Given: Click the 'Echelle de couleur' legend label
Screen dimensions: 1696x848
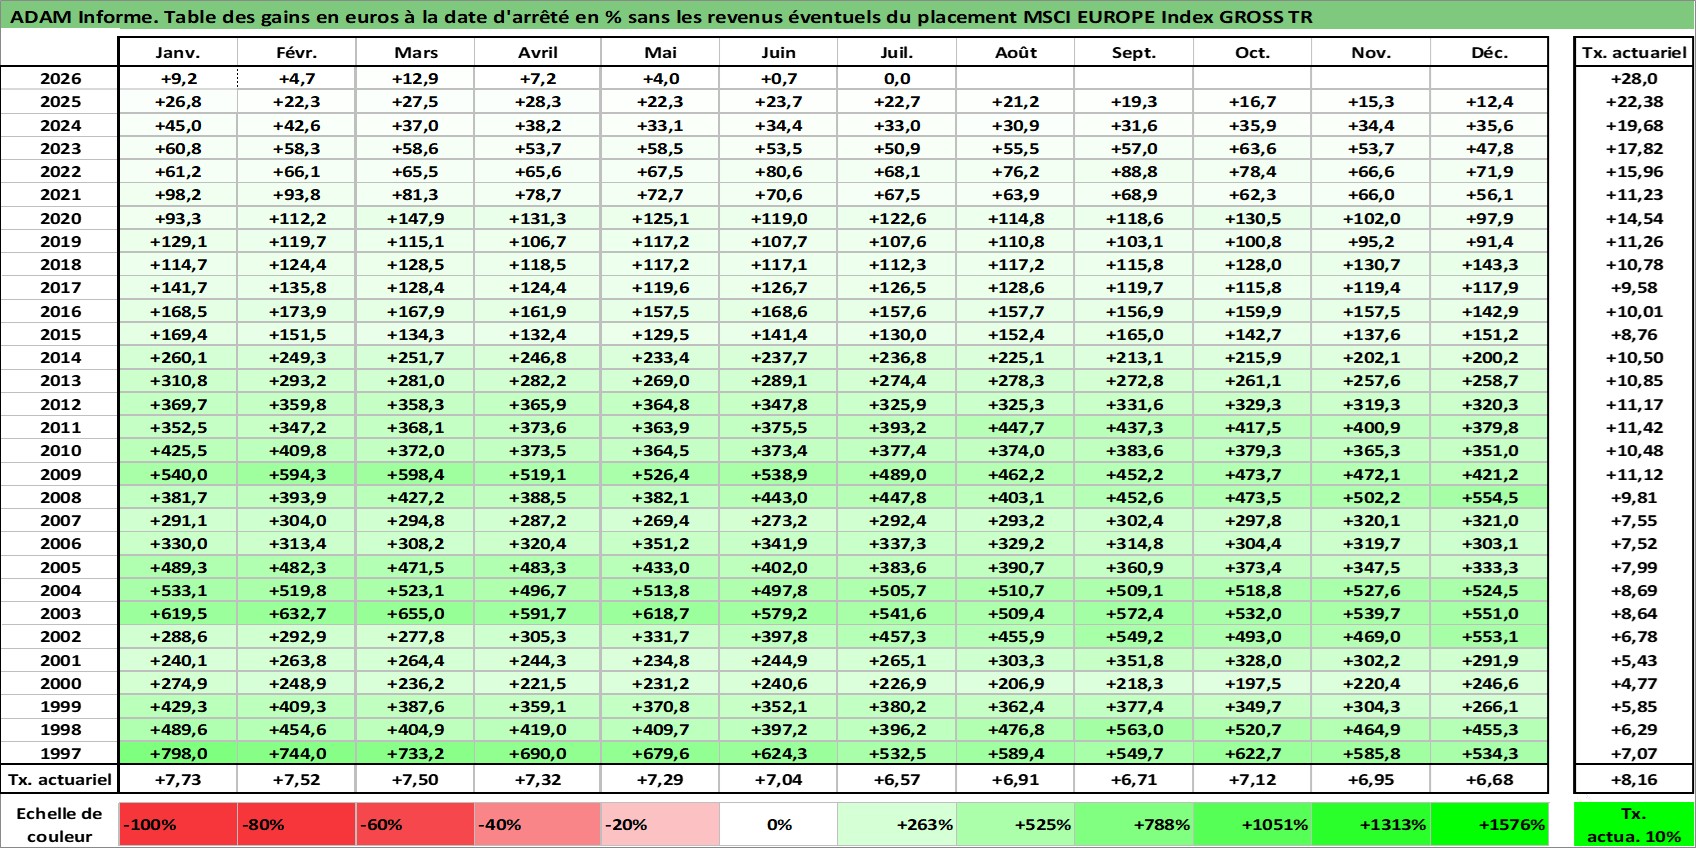Looking at the screenshot, I should point(60,824).
